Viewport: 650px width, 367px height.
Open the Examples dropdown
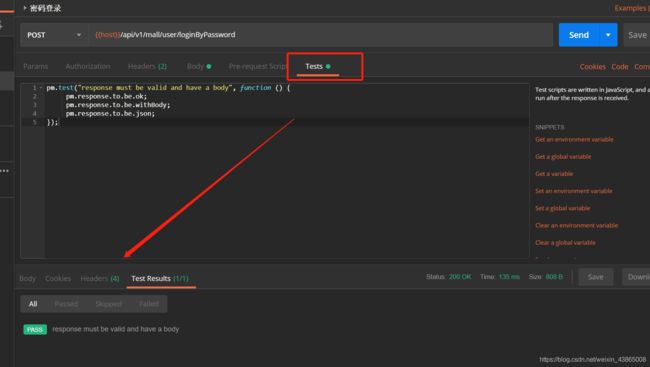tap(632, 8)
